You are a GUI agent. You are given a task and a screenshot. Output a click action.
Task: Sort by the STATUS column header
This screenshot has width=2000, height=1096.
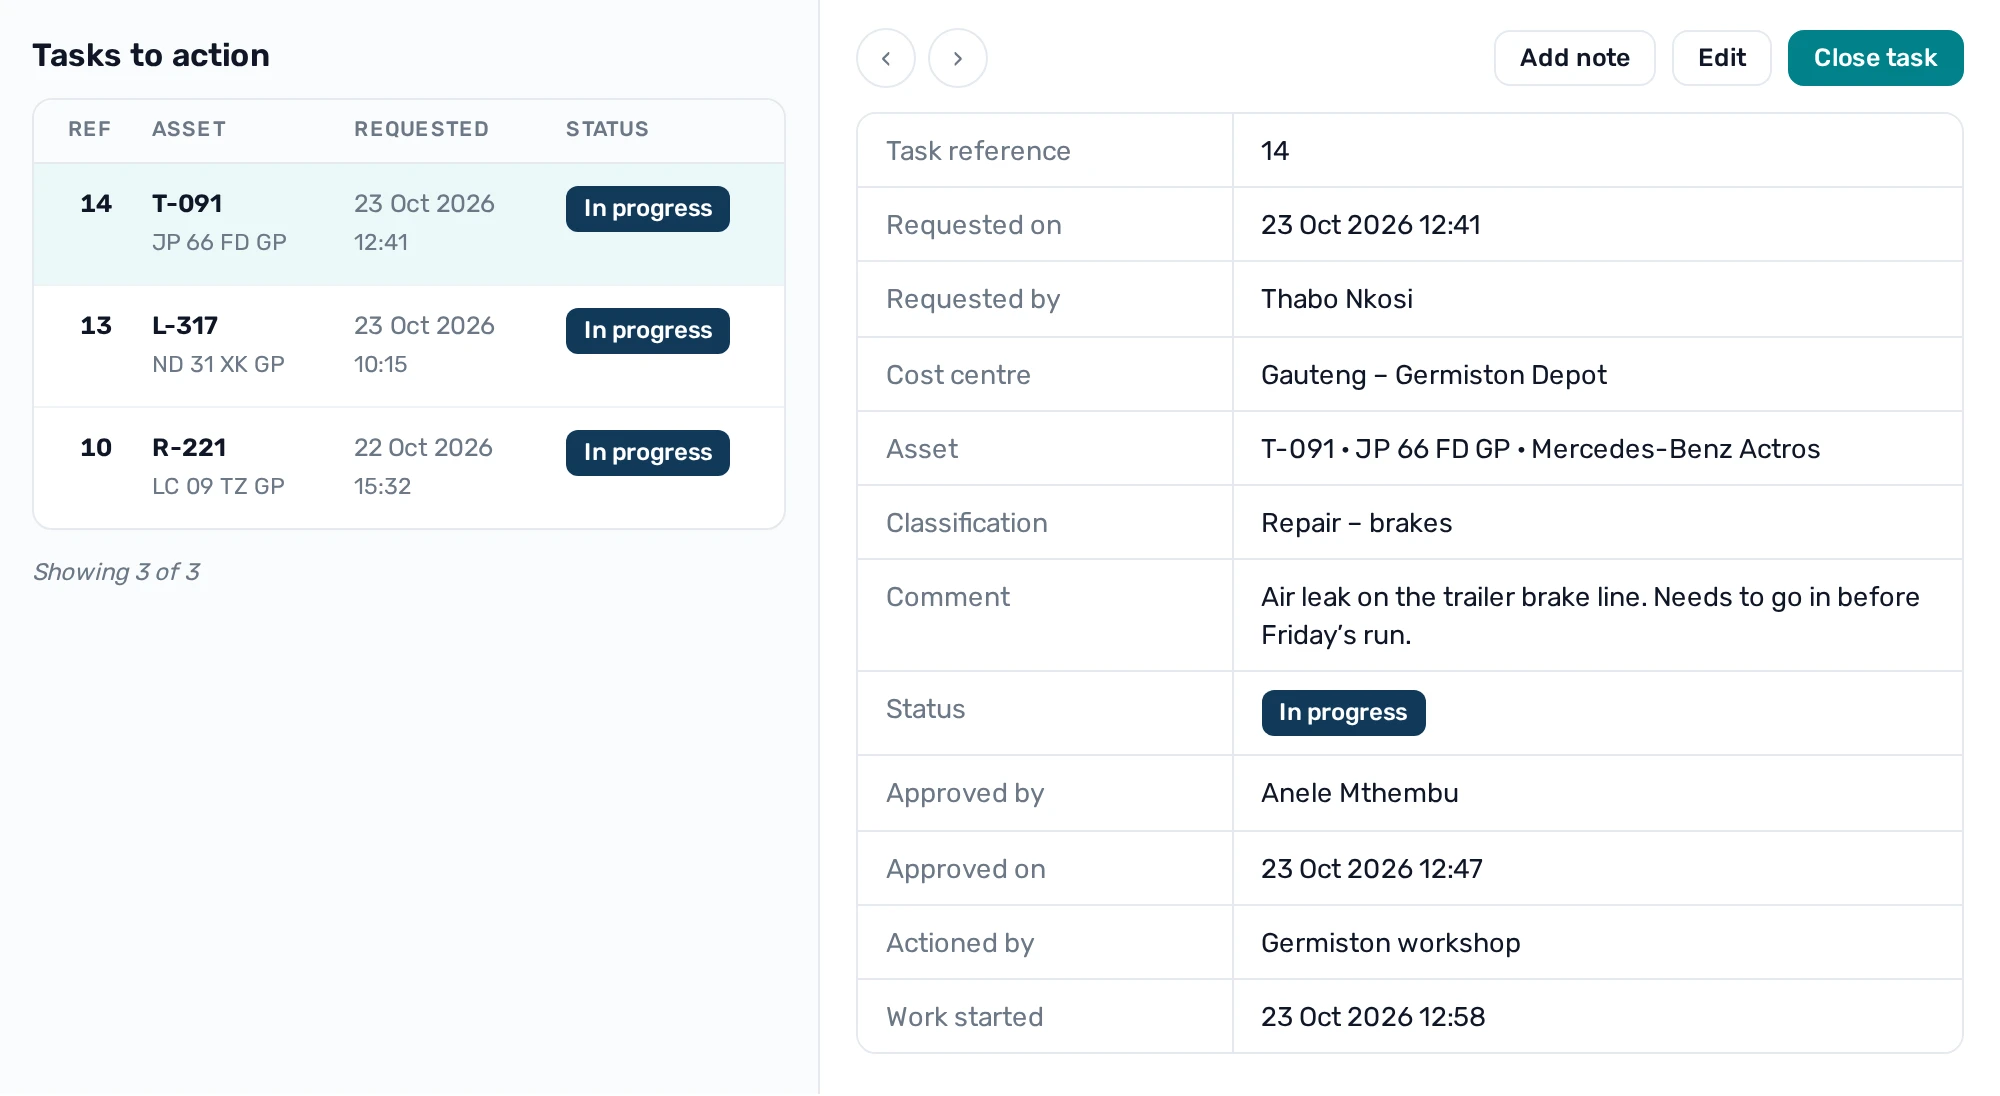click(607, 129)
